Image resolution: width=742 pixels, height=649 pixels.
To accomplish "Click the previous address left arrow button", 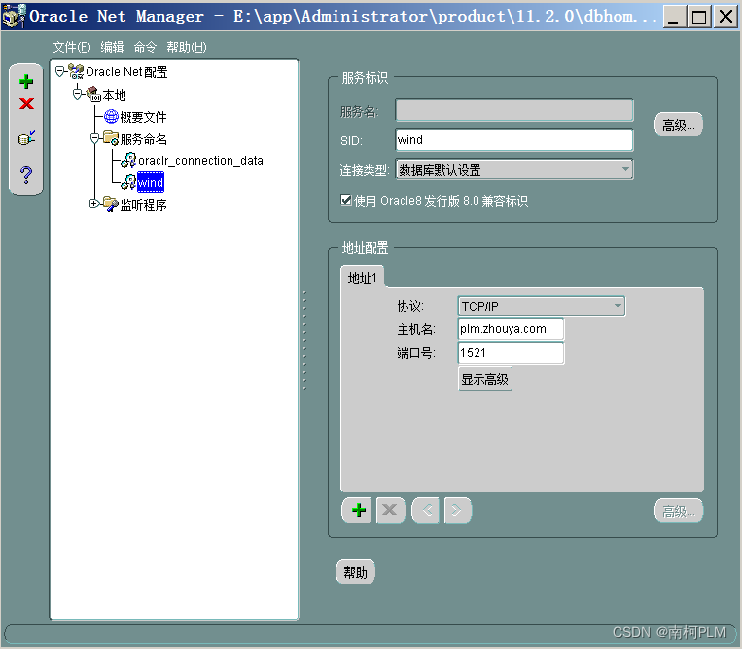I will pyautogui.click(x=426, y=510).
